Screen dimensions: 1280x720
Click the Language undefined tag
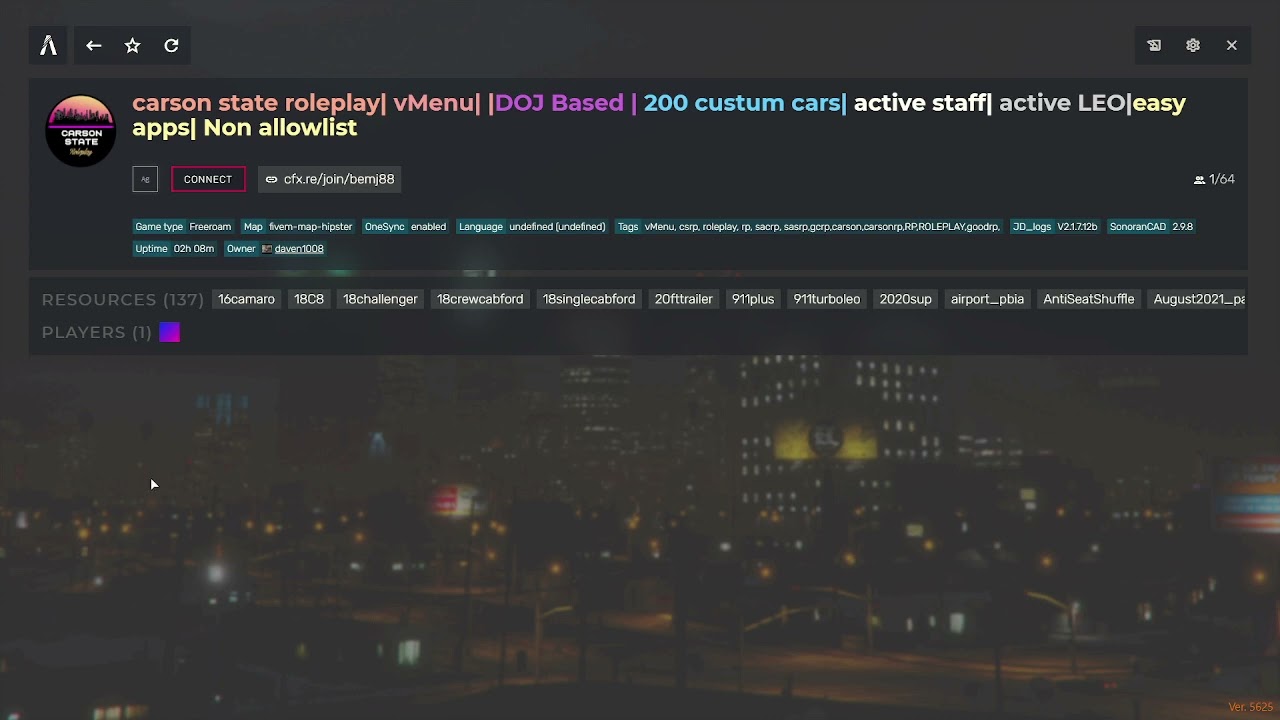coord(532,227)
